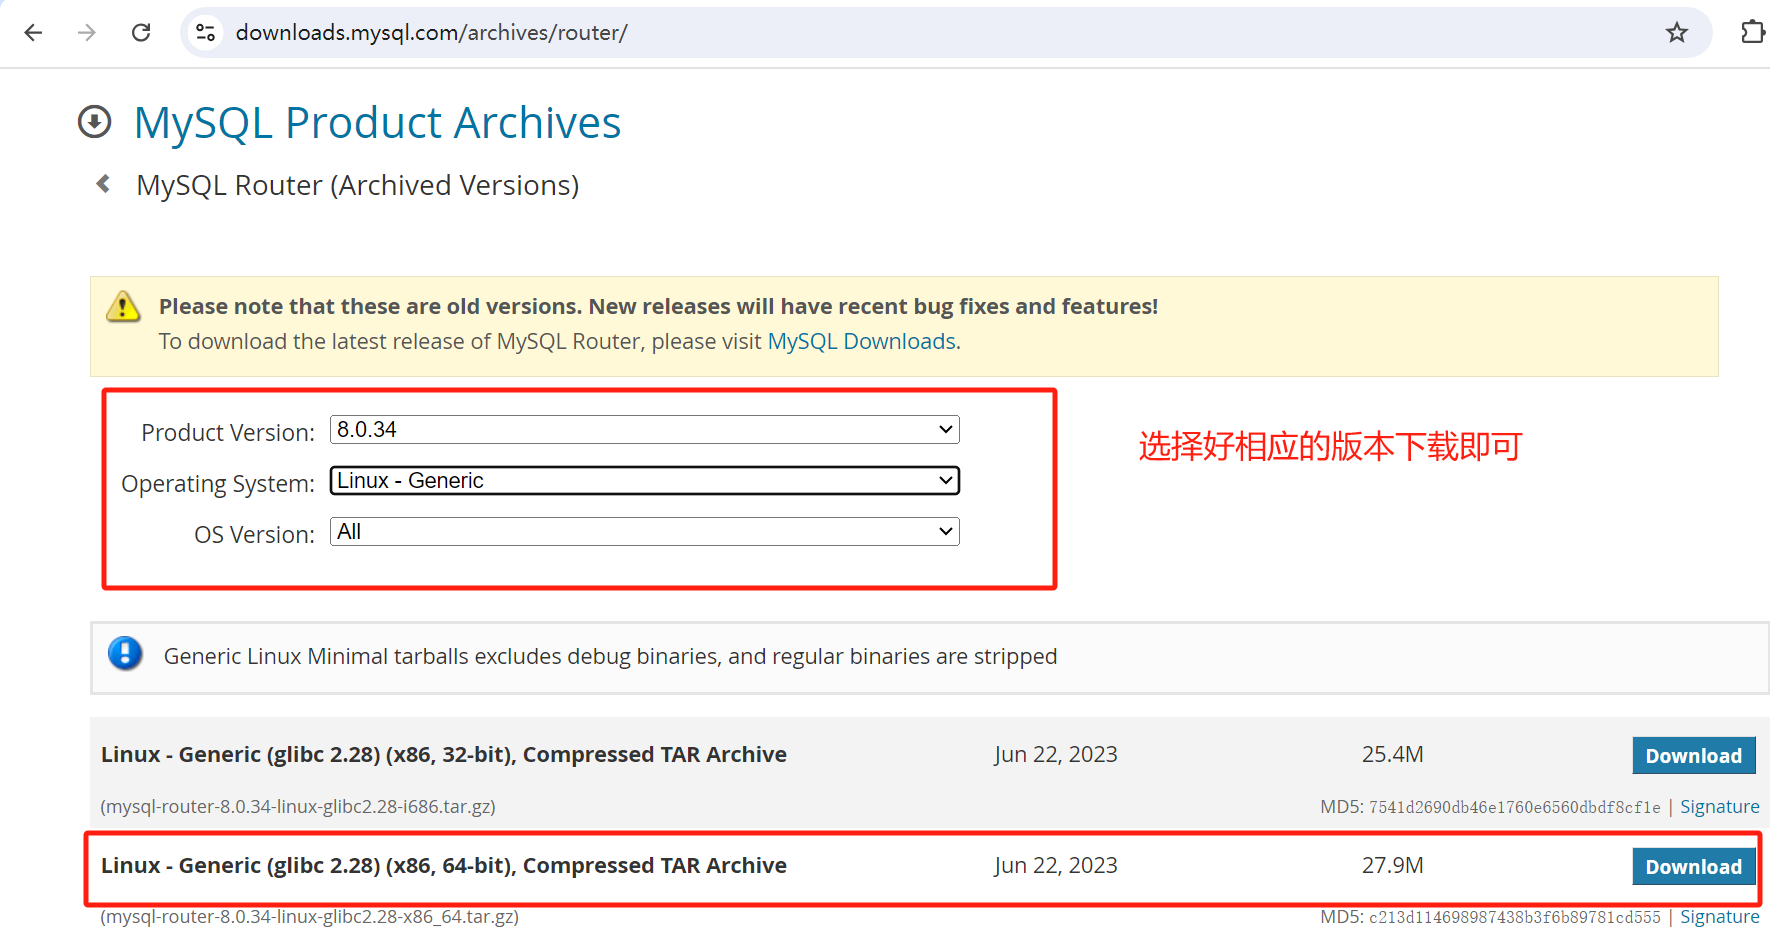Click Signature link for the 32-bit archive
This screenshot has width=1770, height=933.
[x=1719, y=806]
